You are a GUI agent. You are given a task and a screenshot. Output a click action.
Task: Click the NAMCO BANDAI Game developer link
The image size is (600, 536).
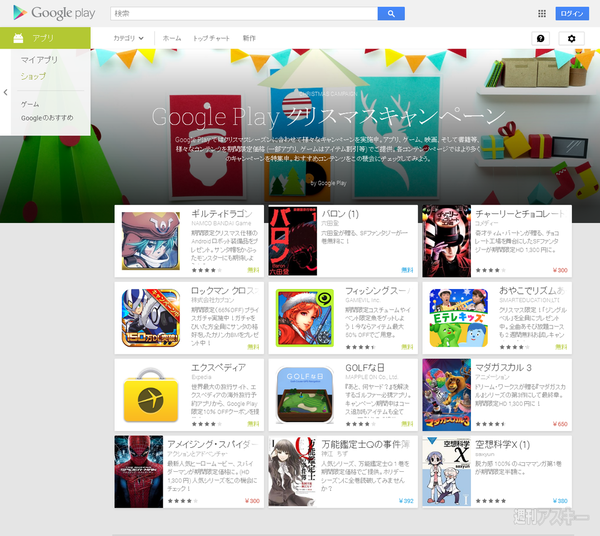(x=221, y=223)
